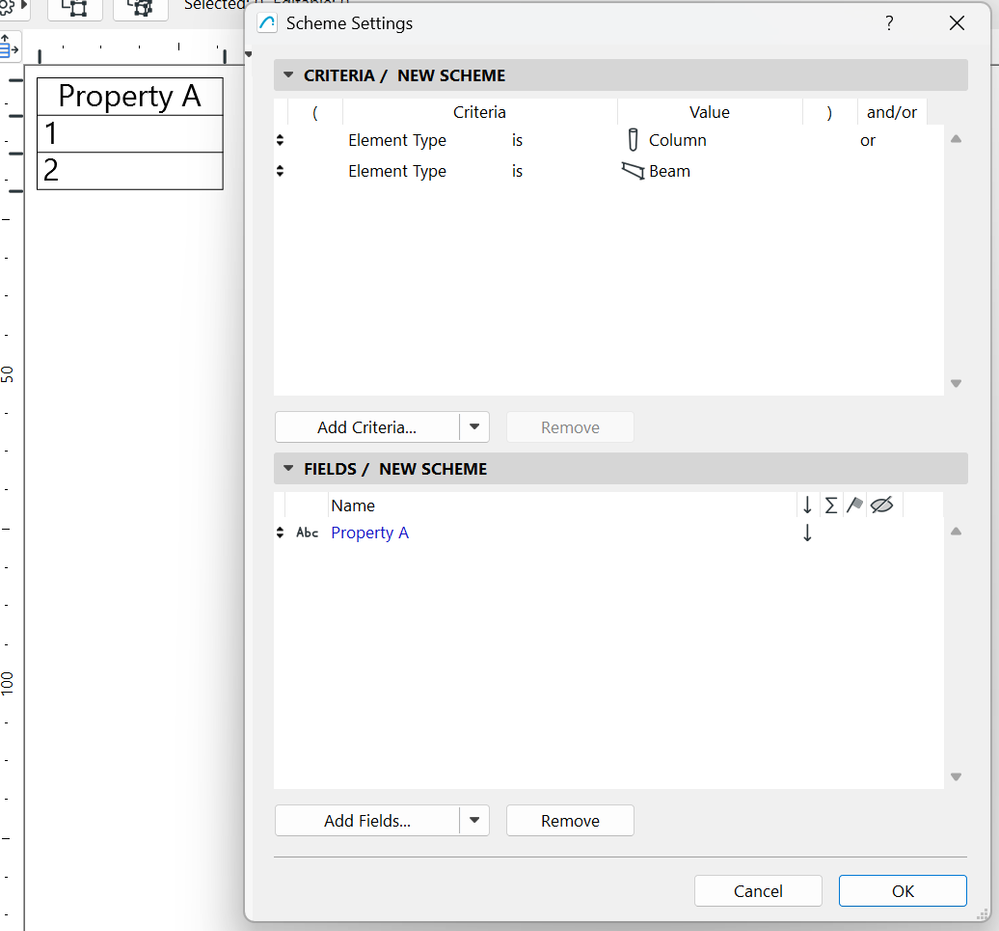
Task: Click the hidden-eye column header icon
Action: (882, 505)
